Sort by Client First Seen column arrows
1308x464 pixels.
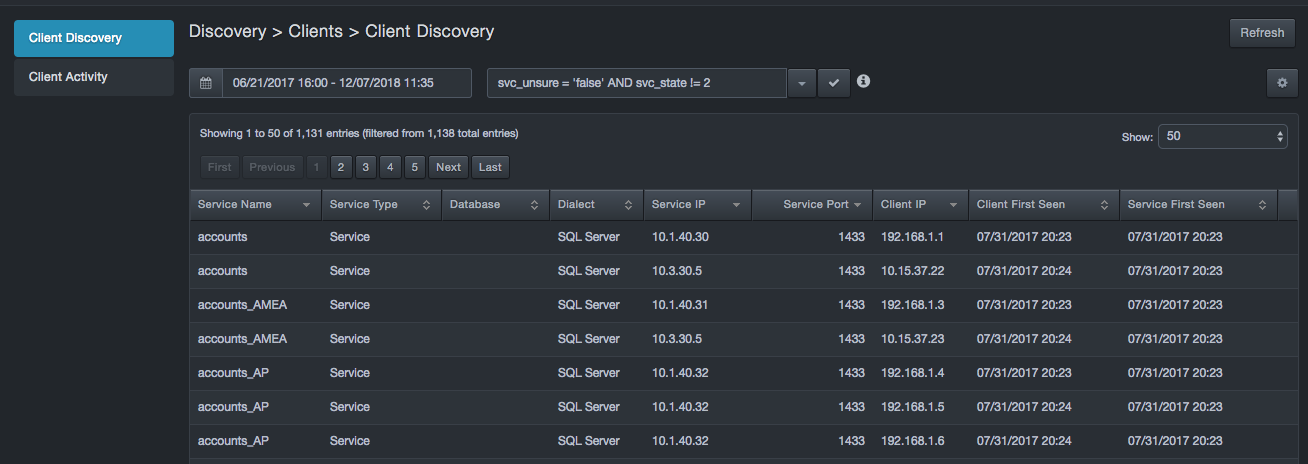coord(1104,205)
